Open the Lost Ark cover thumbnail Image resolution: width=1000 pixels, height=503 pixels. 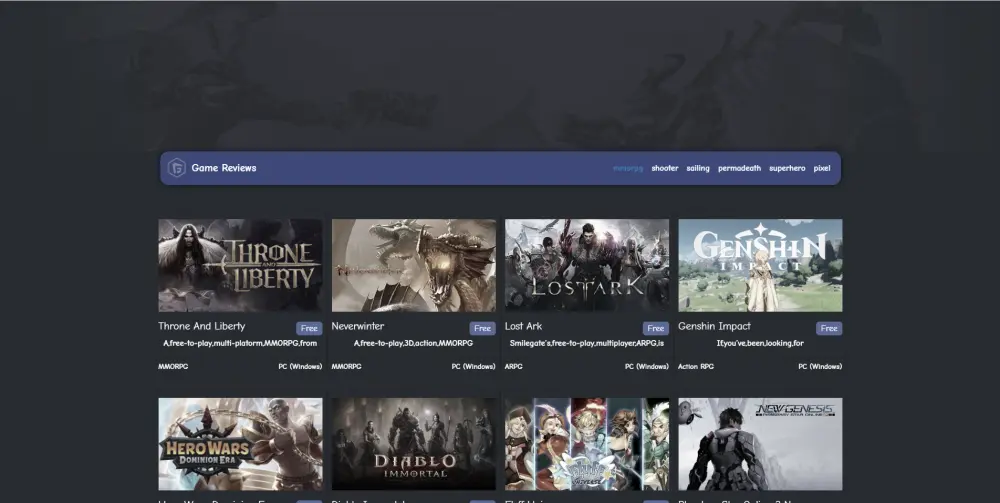click(587, 265)
